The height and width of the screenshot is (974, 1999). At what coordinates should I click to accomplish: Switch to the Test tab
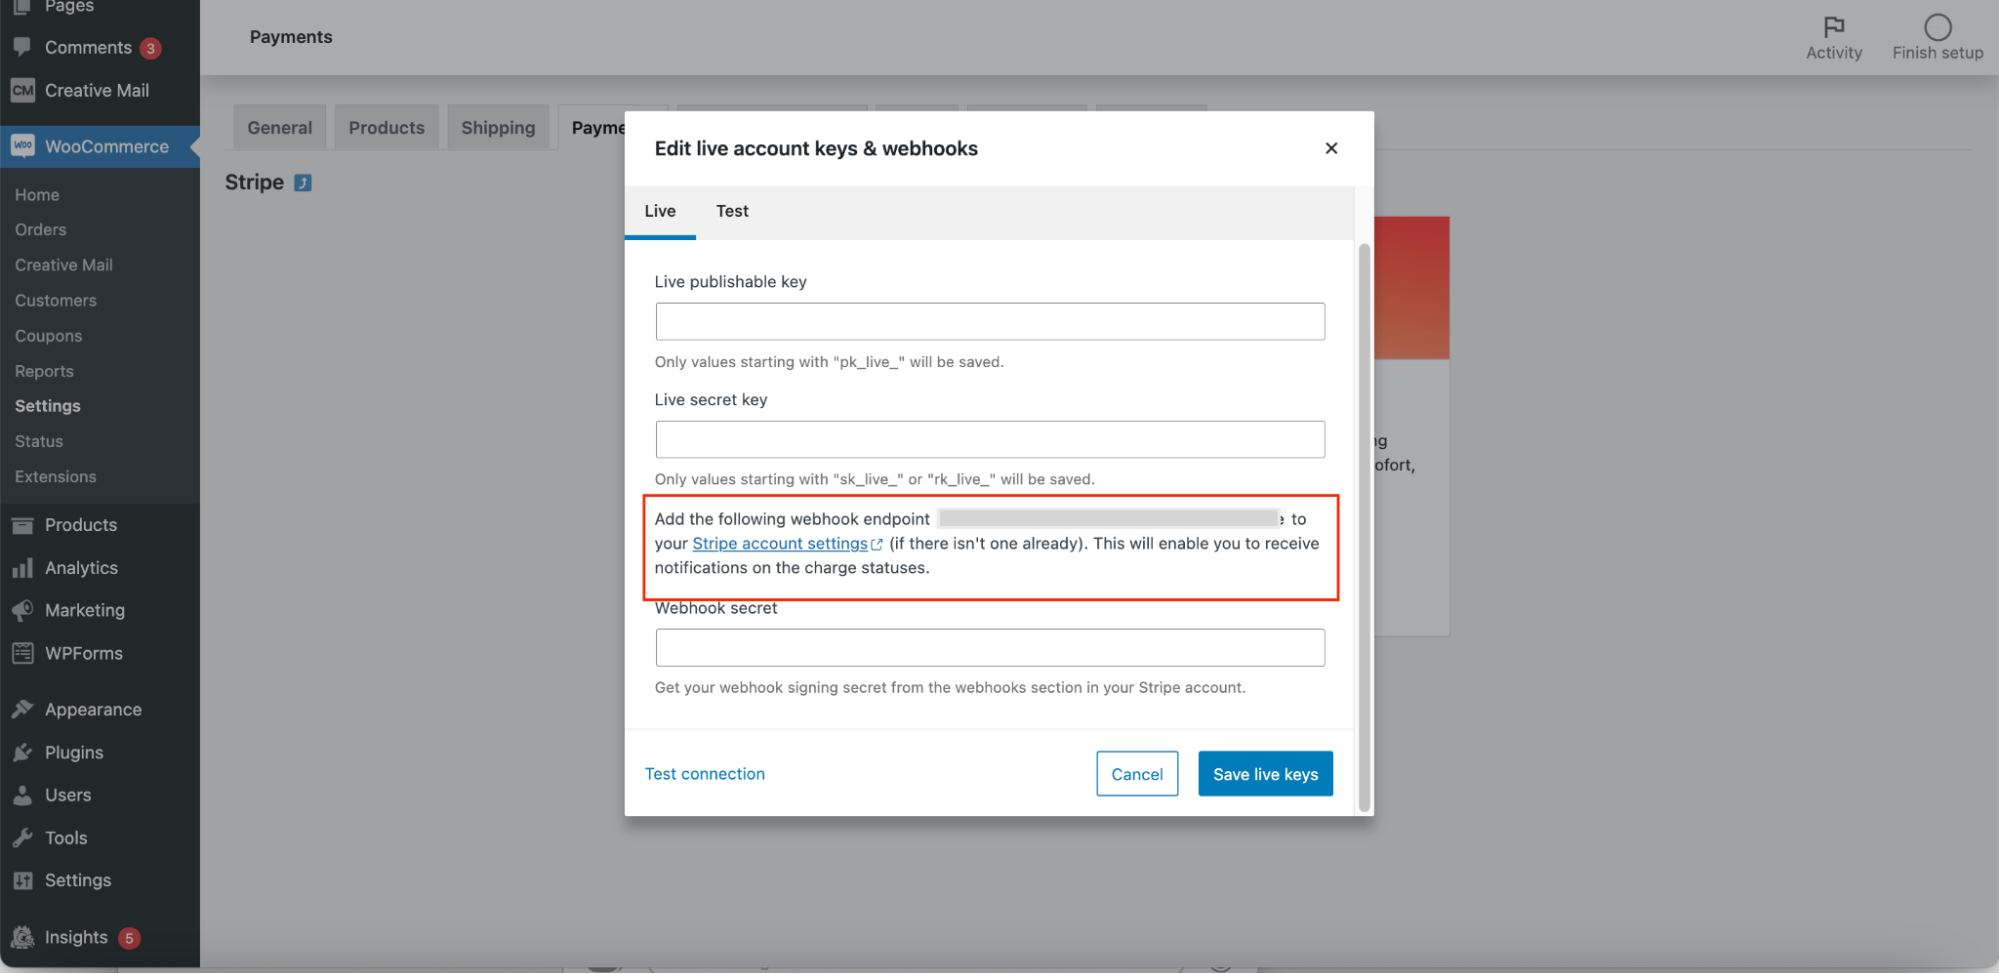point(731,211)
